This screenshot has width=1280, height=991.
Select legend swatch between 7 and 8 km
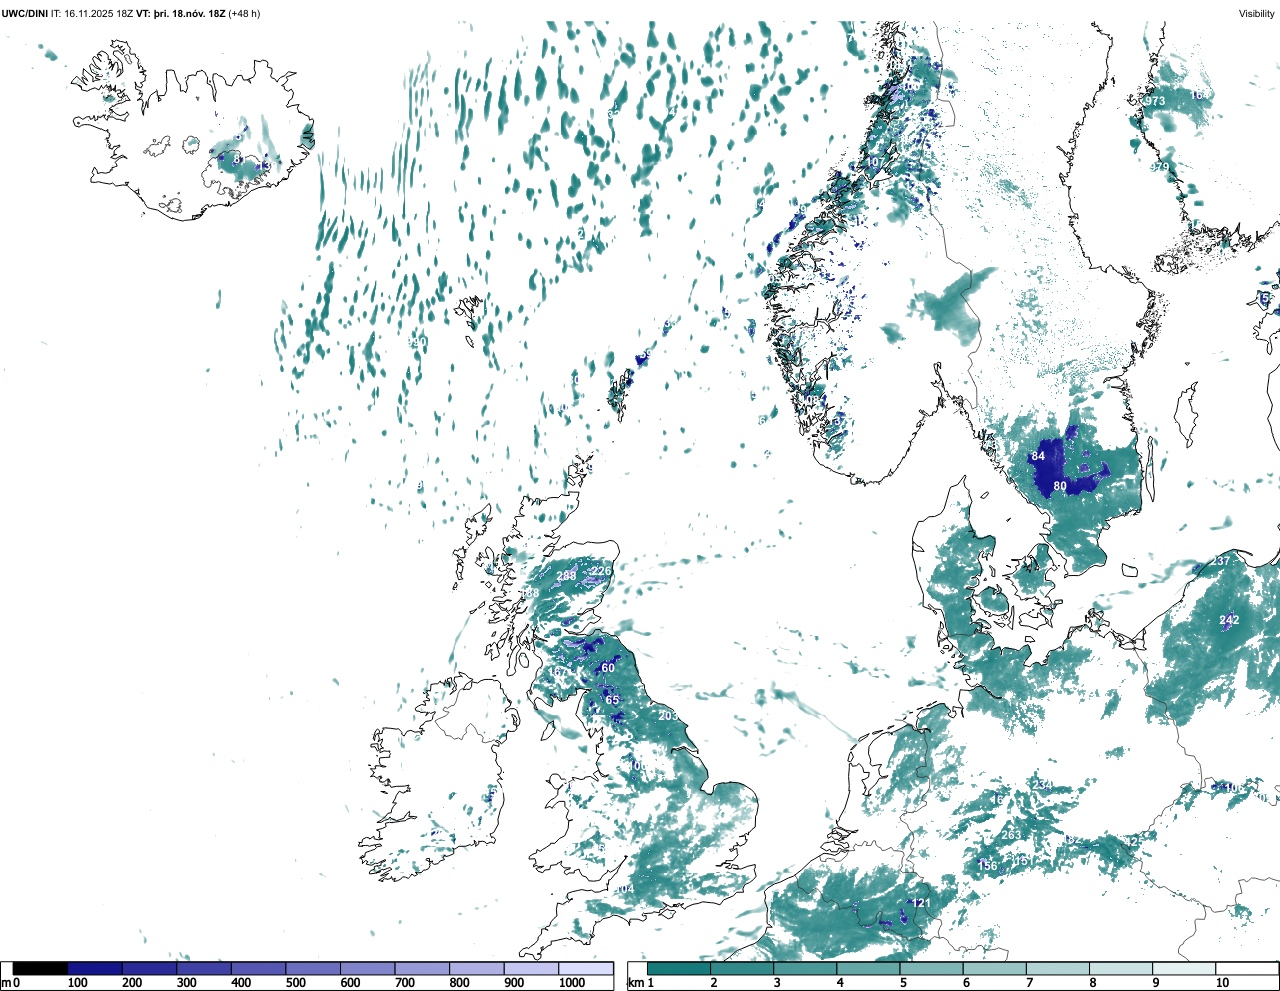pos(1058,968)
